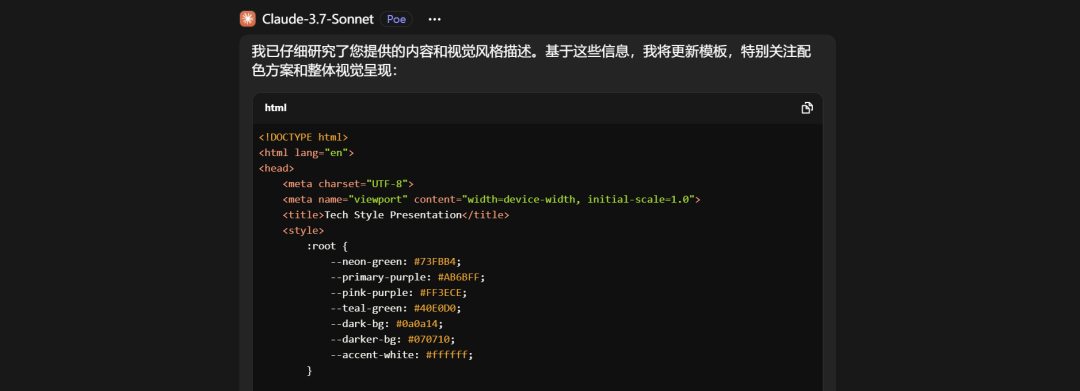The height and width of the screenshot is (391, 1080).
Task: Click the <html lang="en"> code line
Action: click(307, 153)
